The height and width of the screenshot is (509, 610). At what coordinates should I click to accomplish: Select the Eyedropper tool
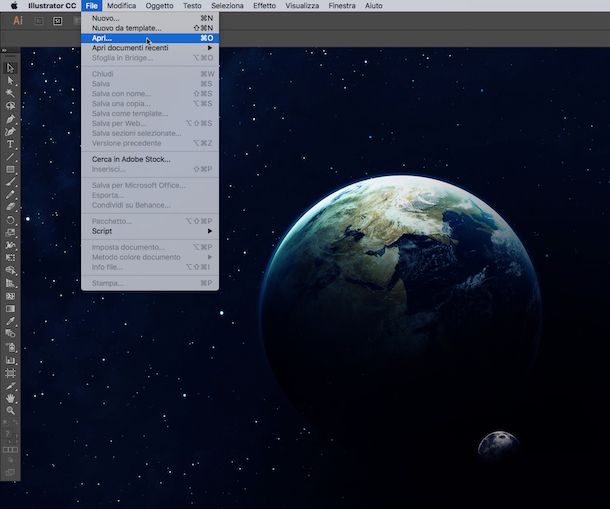click(x=10, y=321)
